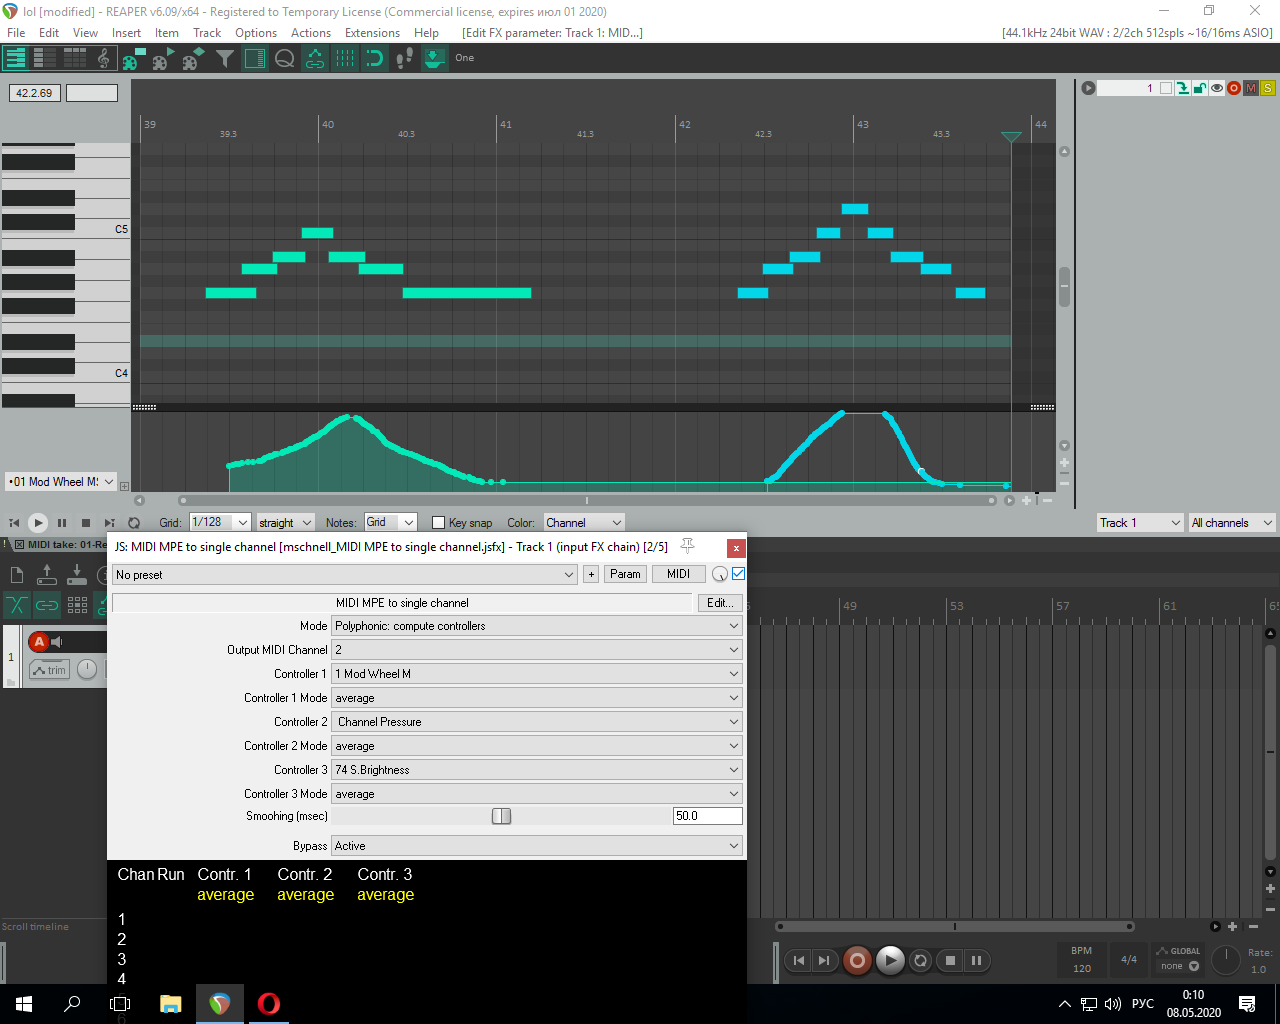Image resolution: width=1280 pixels, height=1024 pixels.
Task: Toggle the grid lines icon
Action: tap(345, 58)
